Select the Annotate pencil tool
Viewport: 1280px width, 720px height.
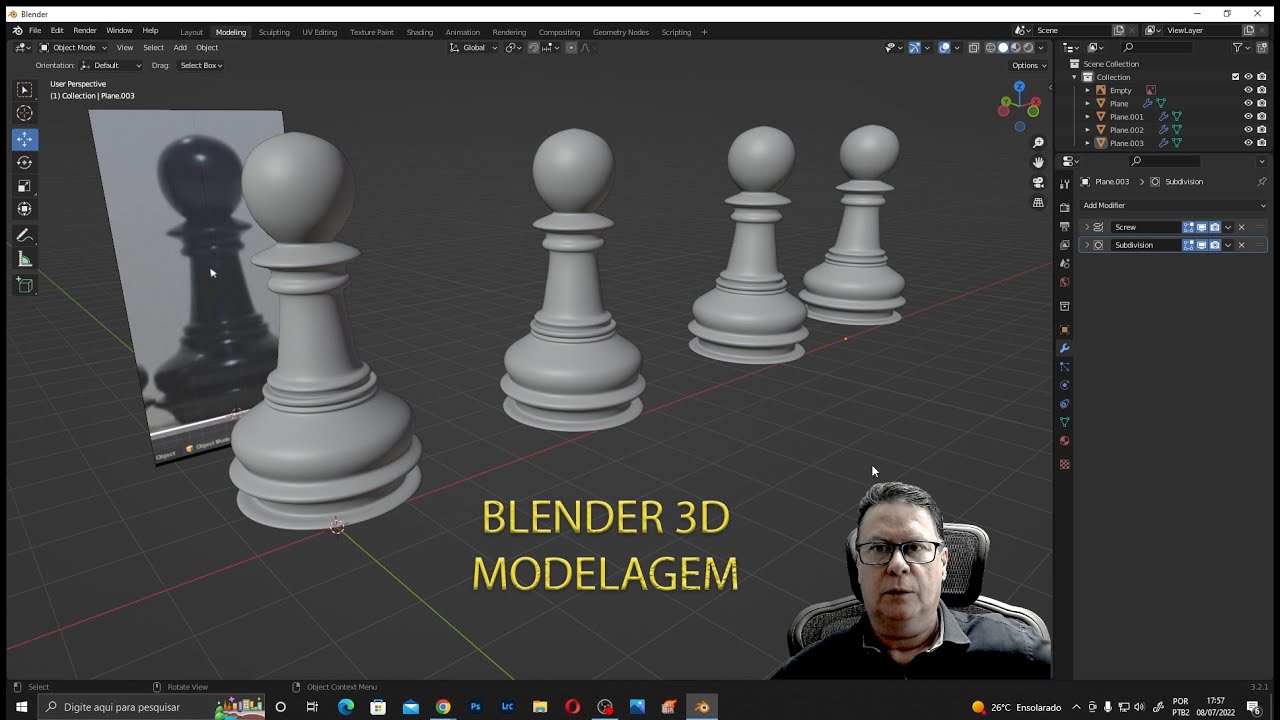click(25, 236)
